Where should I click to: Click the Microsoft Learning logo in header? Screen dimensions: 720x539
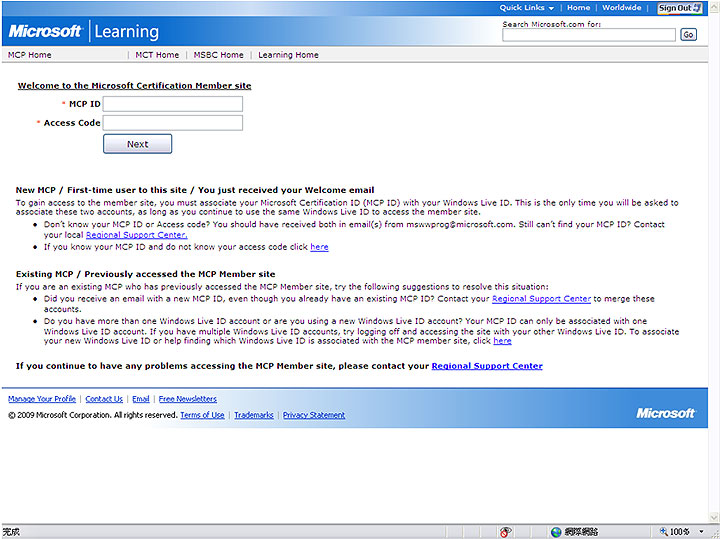tap(83, 31)
